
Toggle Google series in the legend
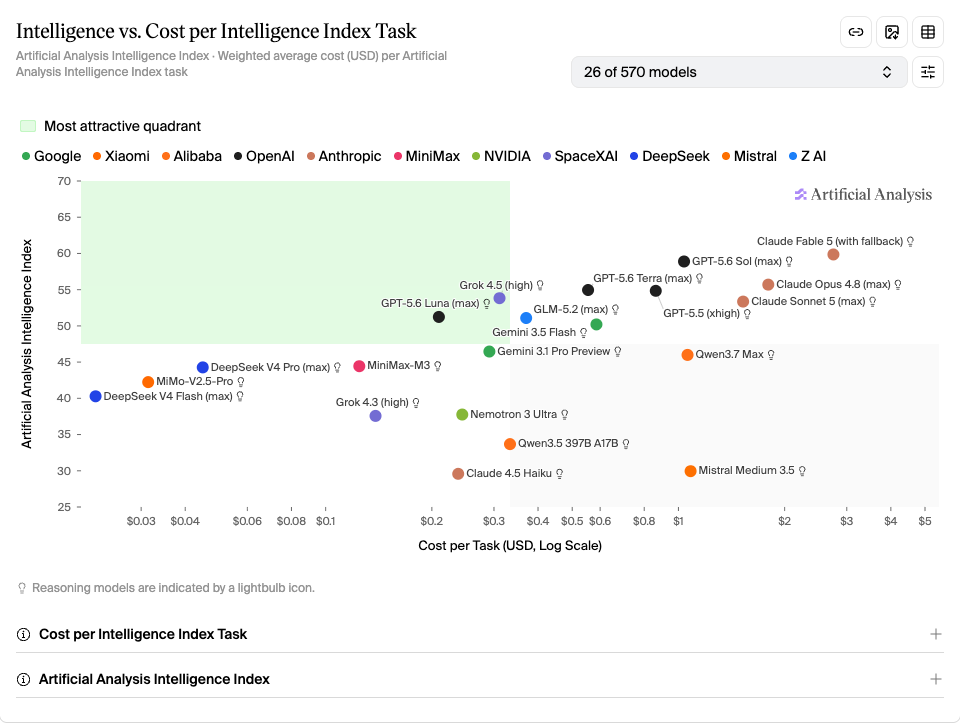coord(51,156)
